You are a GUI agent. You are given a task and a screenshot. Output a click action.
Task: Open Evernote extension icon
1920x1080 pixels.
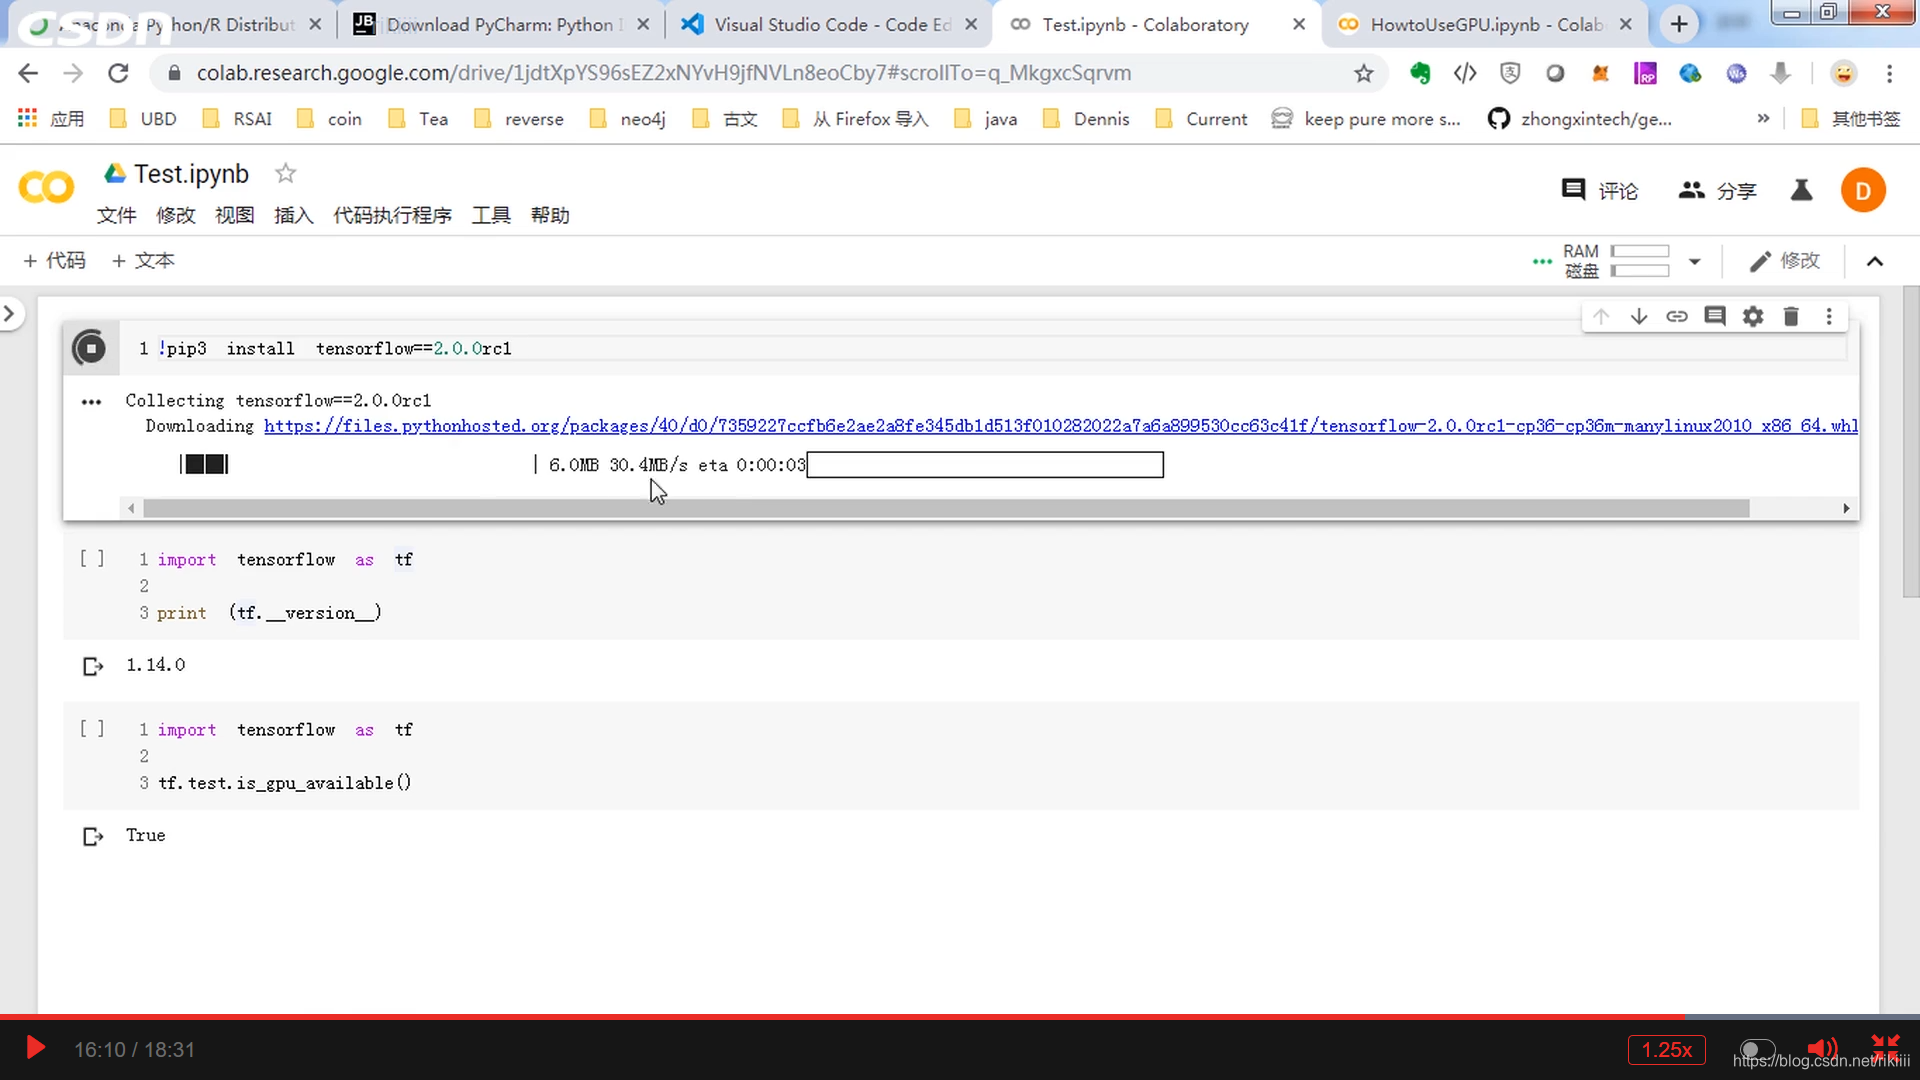pos(1419,73)
